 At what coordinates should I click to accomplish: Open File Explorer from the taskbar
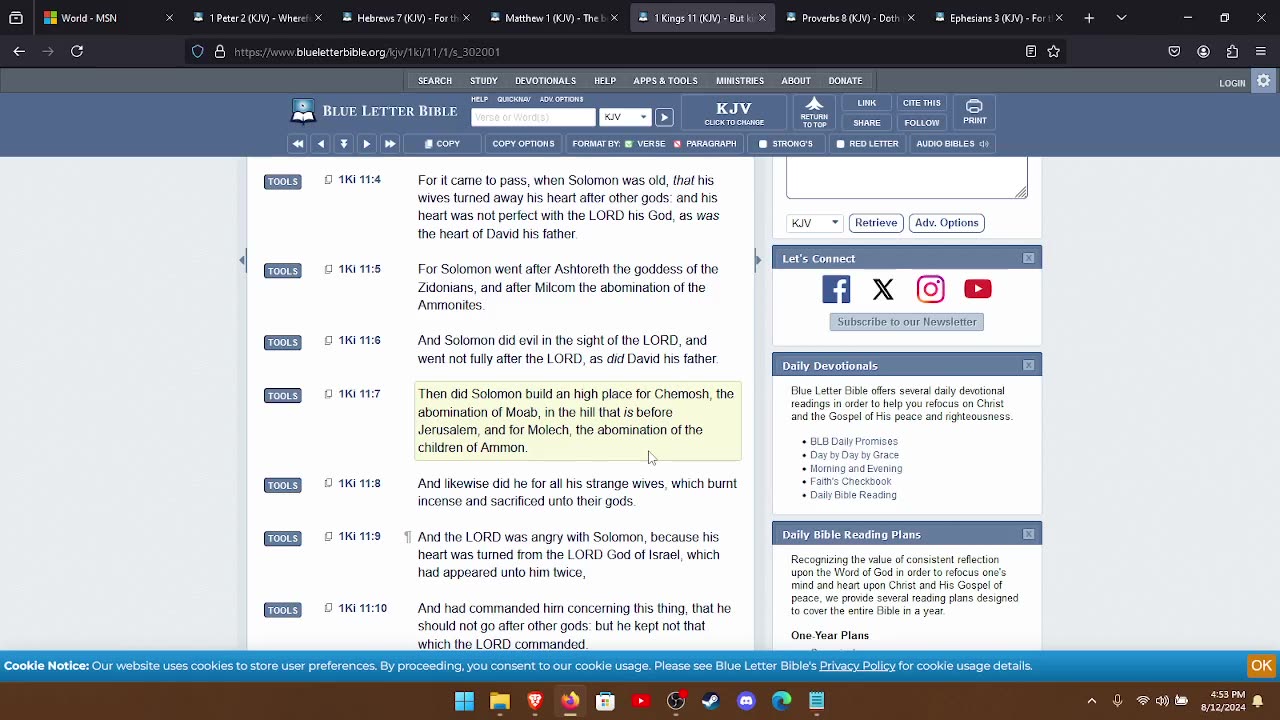click(499, 701)
